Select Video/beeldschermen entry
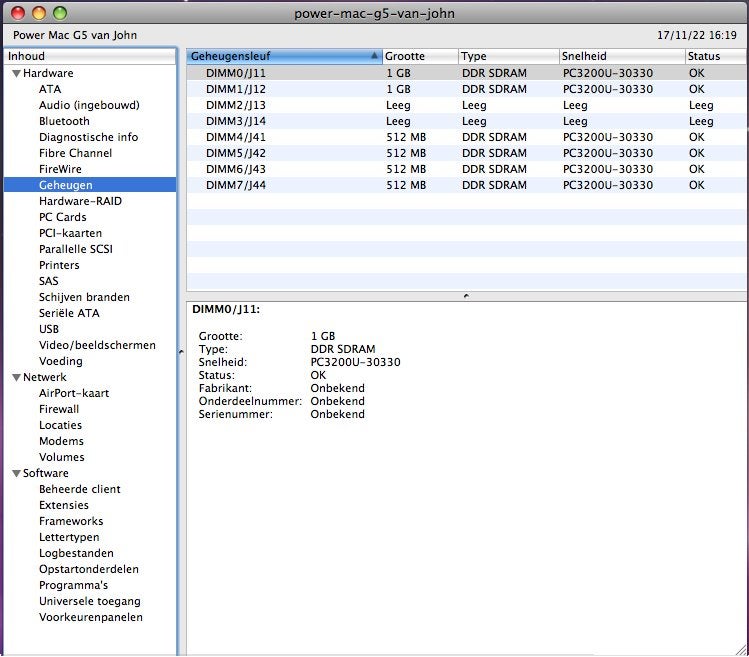The width and height of the screenshot is (749, 657). click(x=97, y=345)
